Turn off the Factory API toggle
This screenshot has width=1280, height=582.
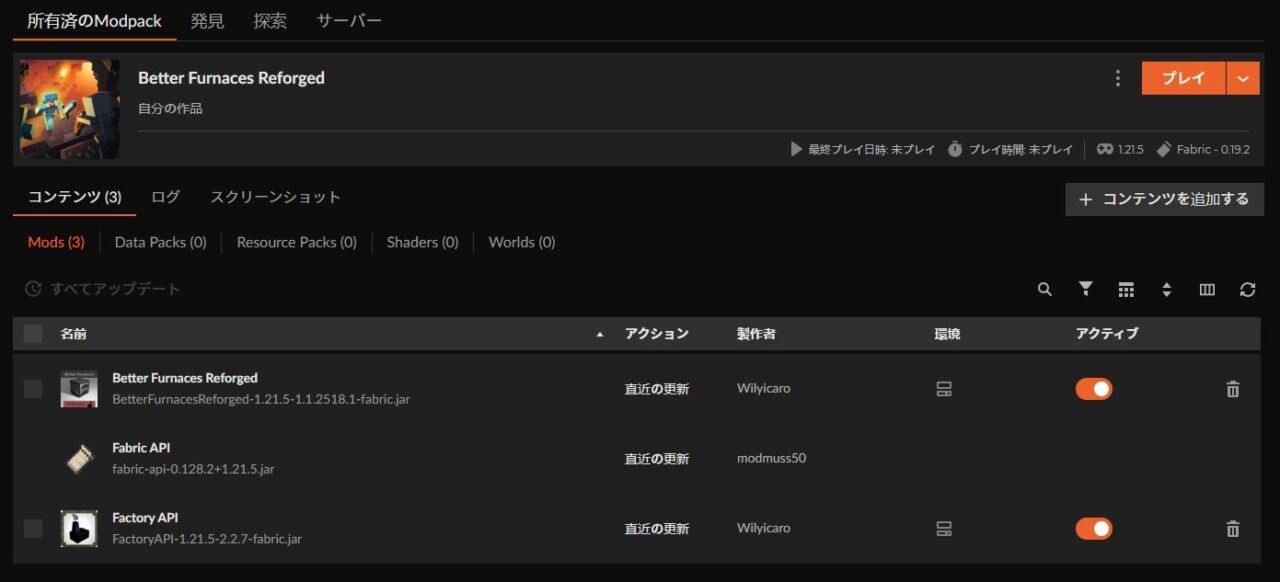tap(1093, 528)
